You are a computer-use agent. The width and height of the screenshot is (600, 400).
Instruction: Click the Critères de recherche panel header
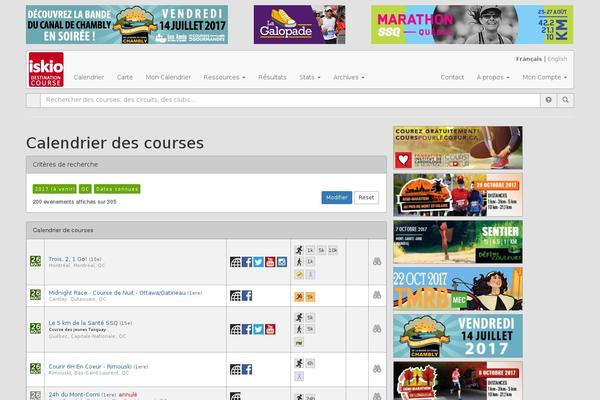click(x=206, y=165)
